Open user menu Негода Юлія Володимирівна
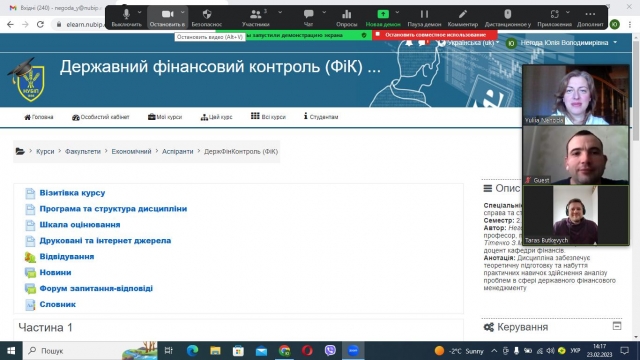Screen dimensions: 640x360 [562, 43]
